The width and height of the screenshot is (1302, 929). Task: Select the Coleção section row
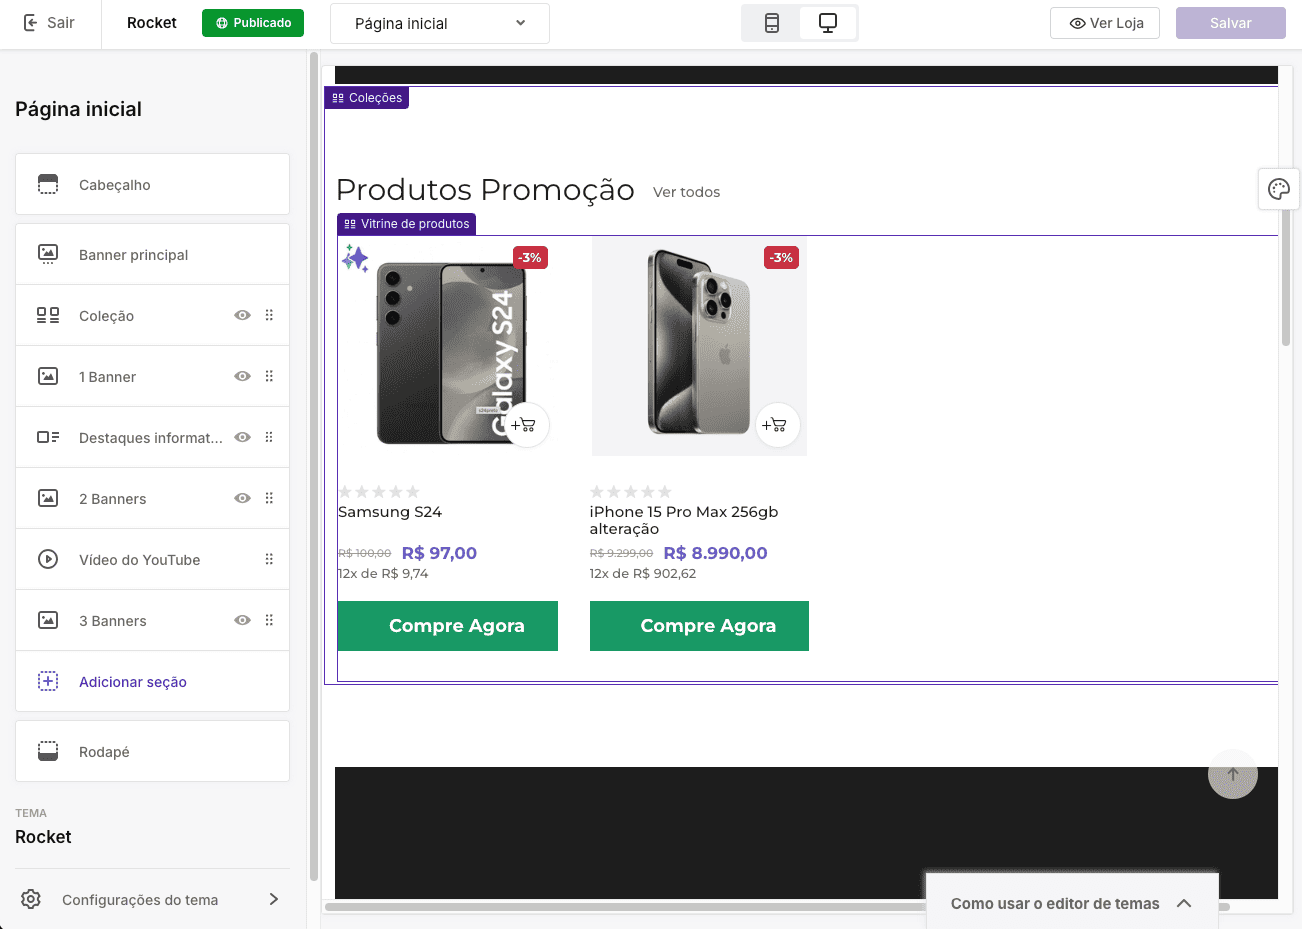point(152,315)
